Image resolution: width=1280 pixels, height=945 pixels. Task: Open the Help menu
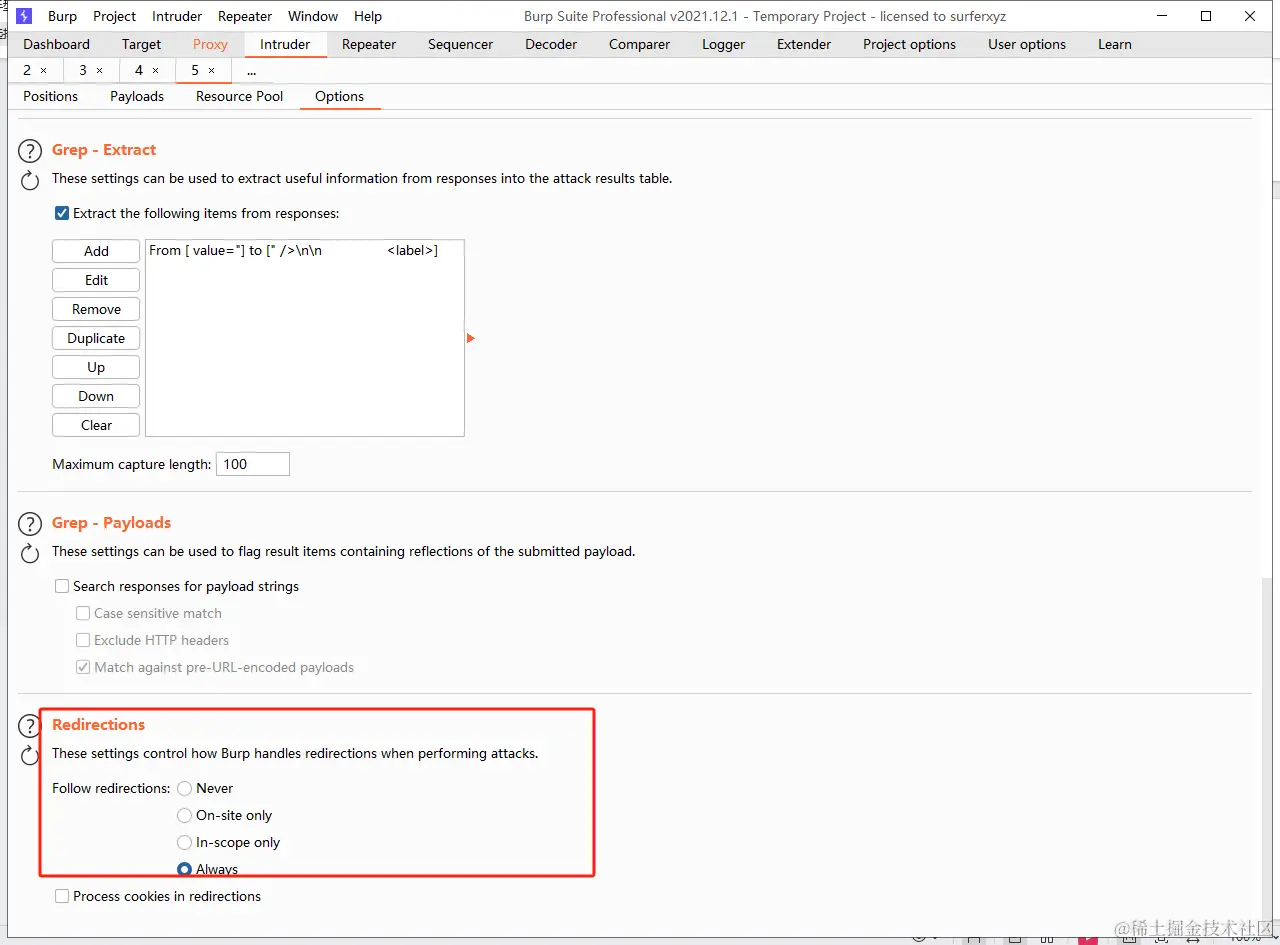click(368, 16)
